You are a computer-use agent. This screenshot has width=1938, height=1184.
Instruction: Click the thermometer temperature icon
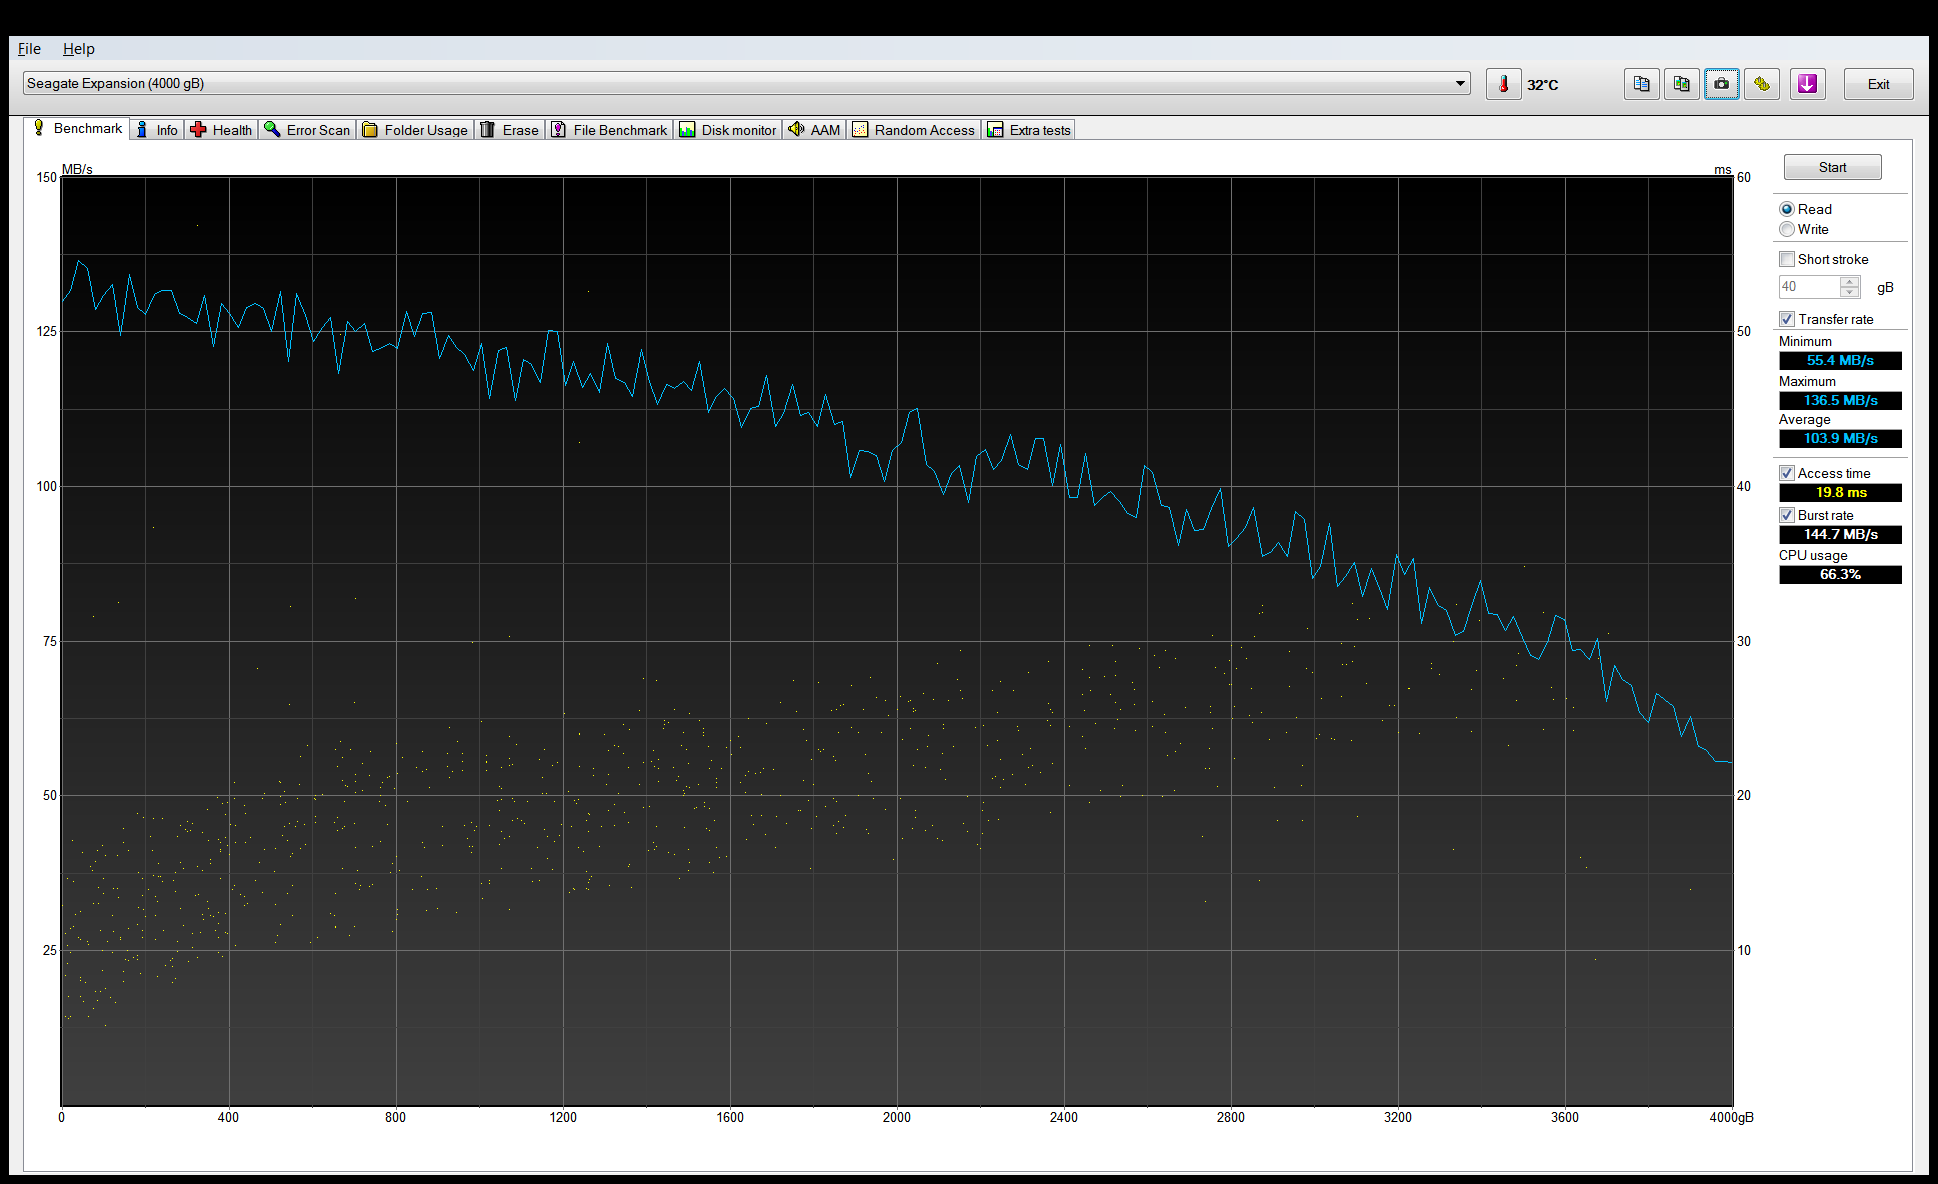(x=1503, y=84)
